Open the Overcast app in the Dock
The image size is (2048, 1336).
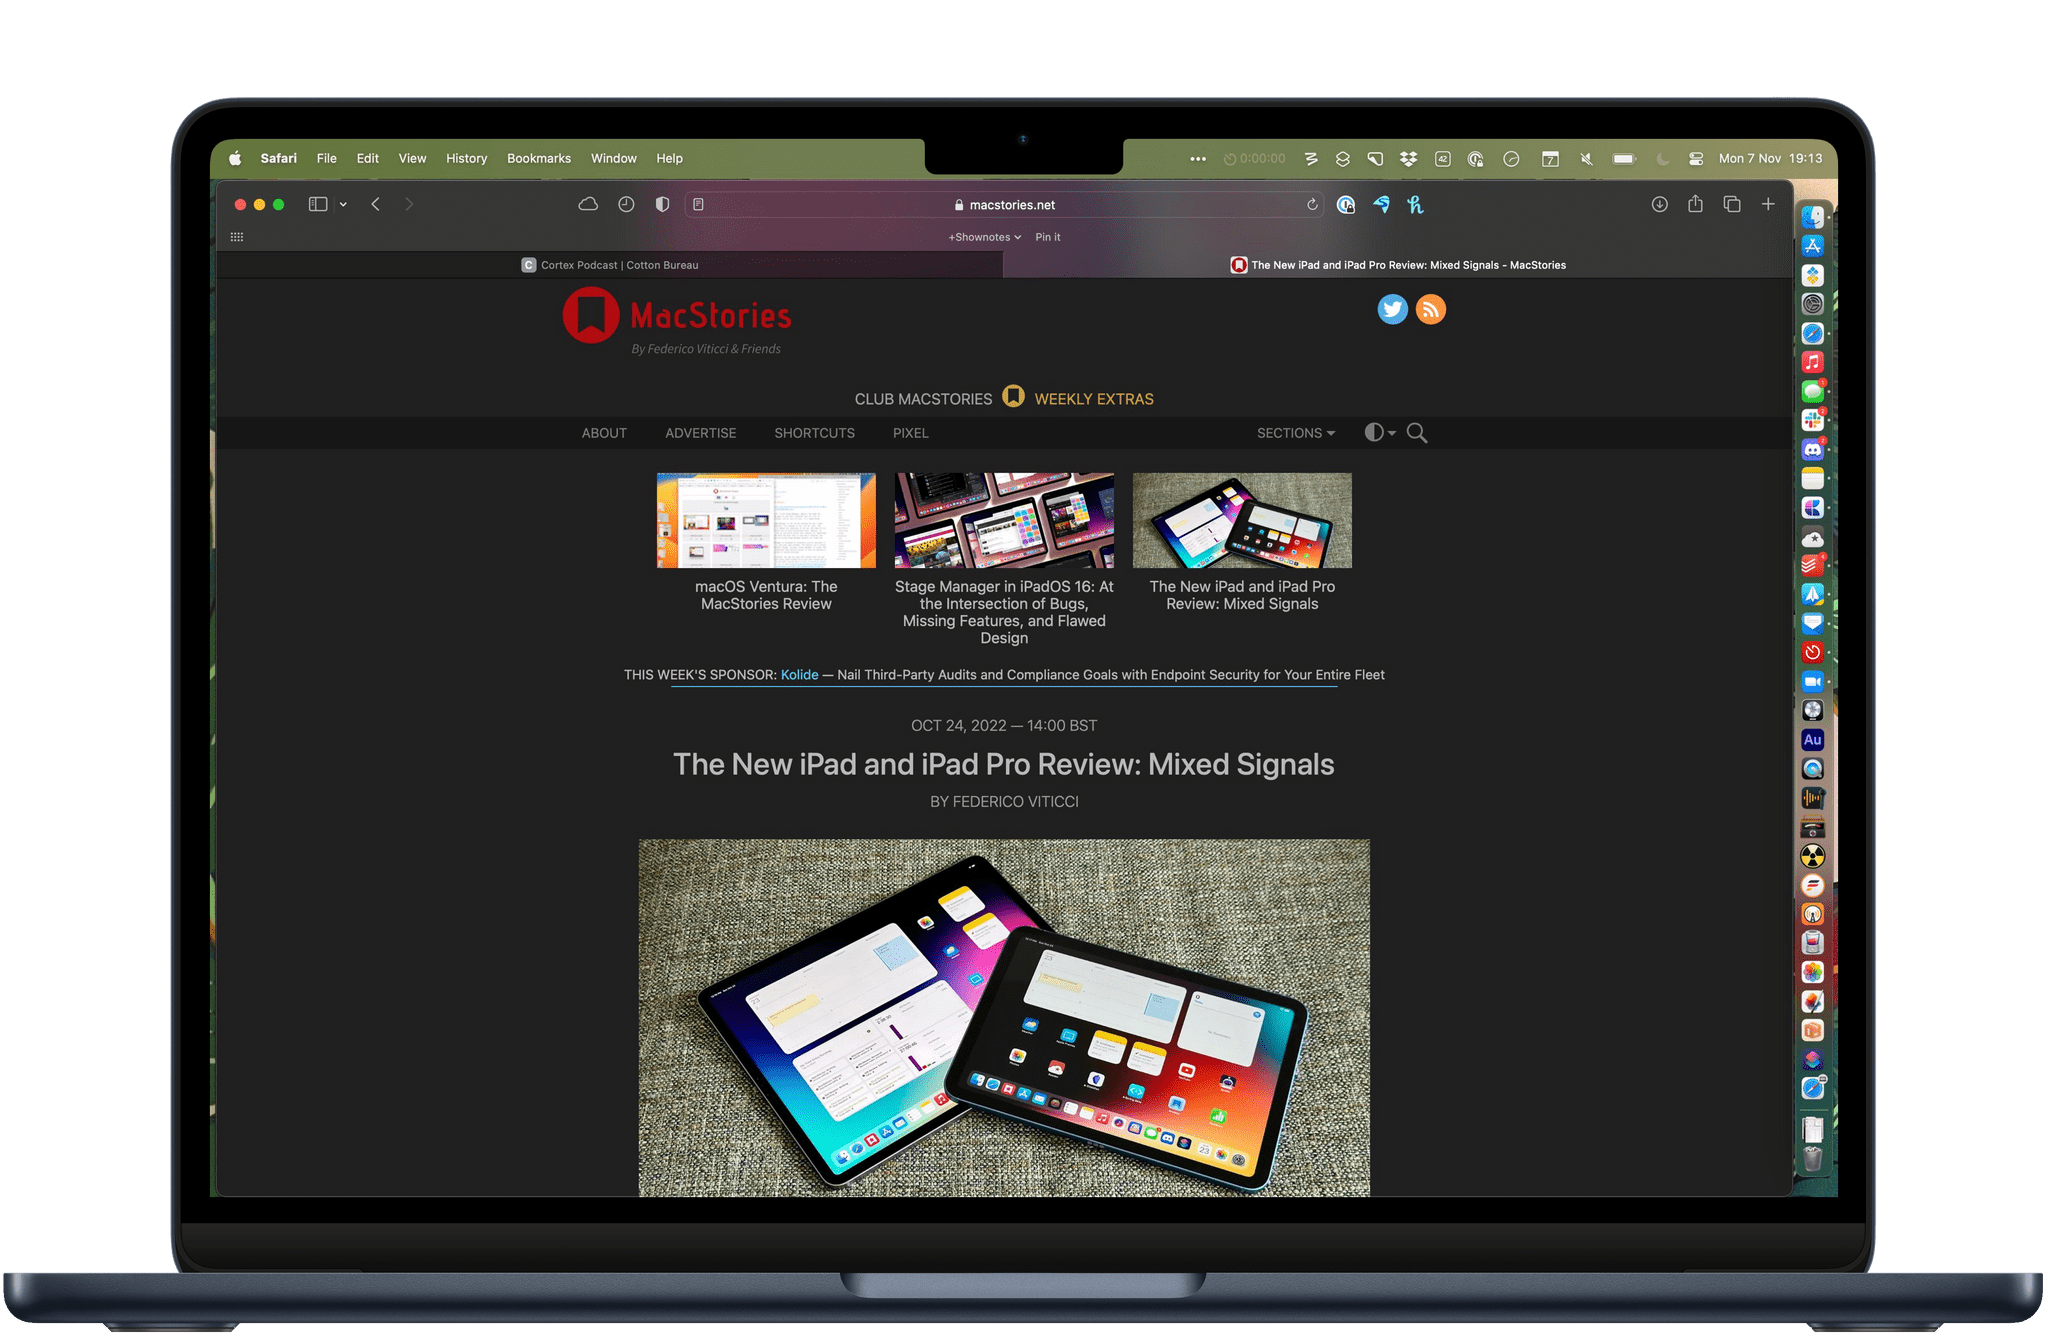[x=1812, y=914]
